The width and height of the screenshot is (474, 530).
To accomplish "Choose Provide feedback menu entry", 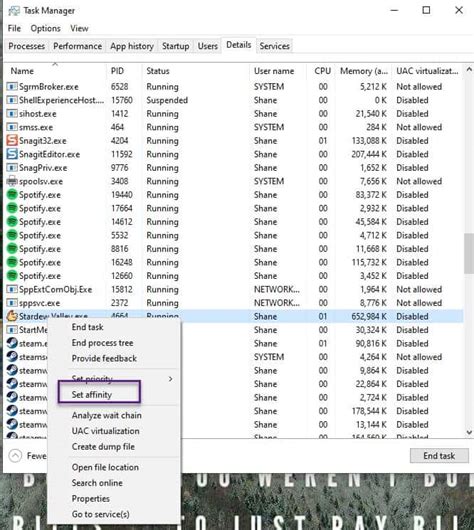I will (x=104, y=358).
